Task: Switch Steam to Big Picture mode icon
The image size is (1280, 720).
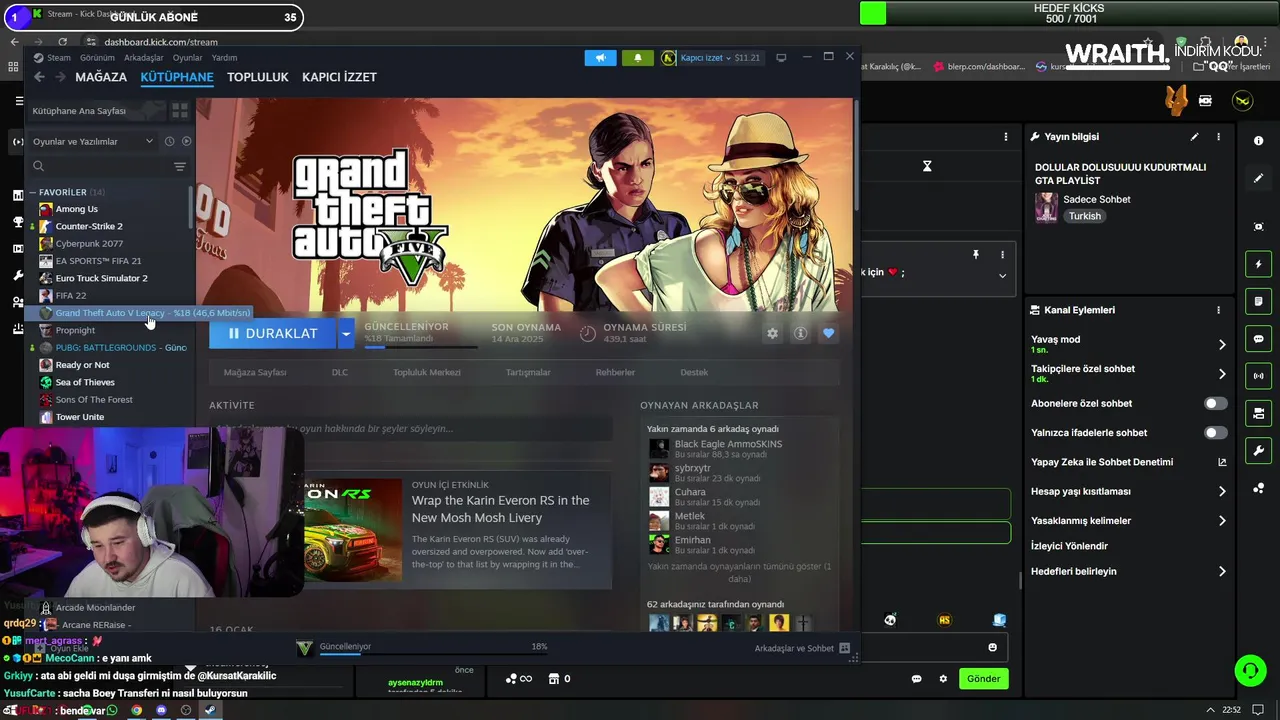Action: [781, 58]
